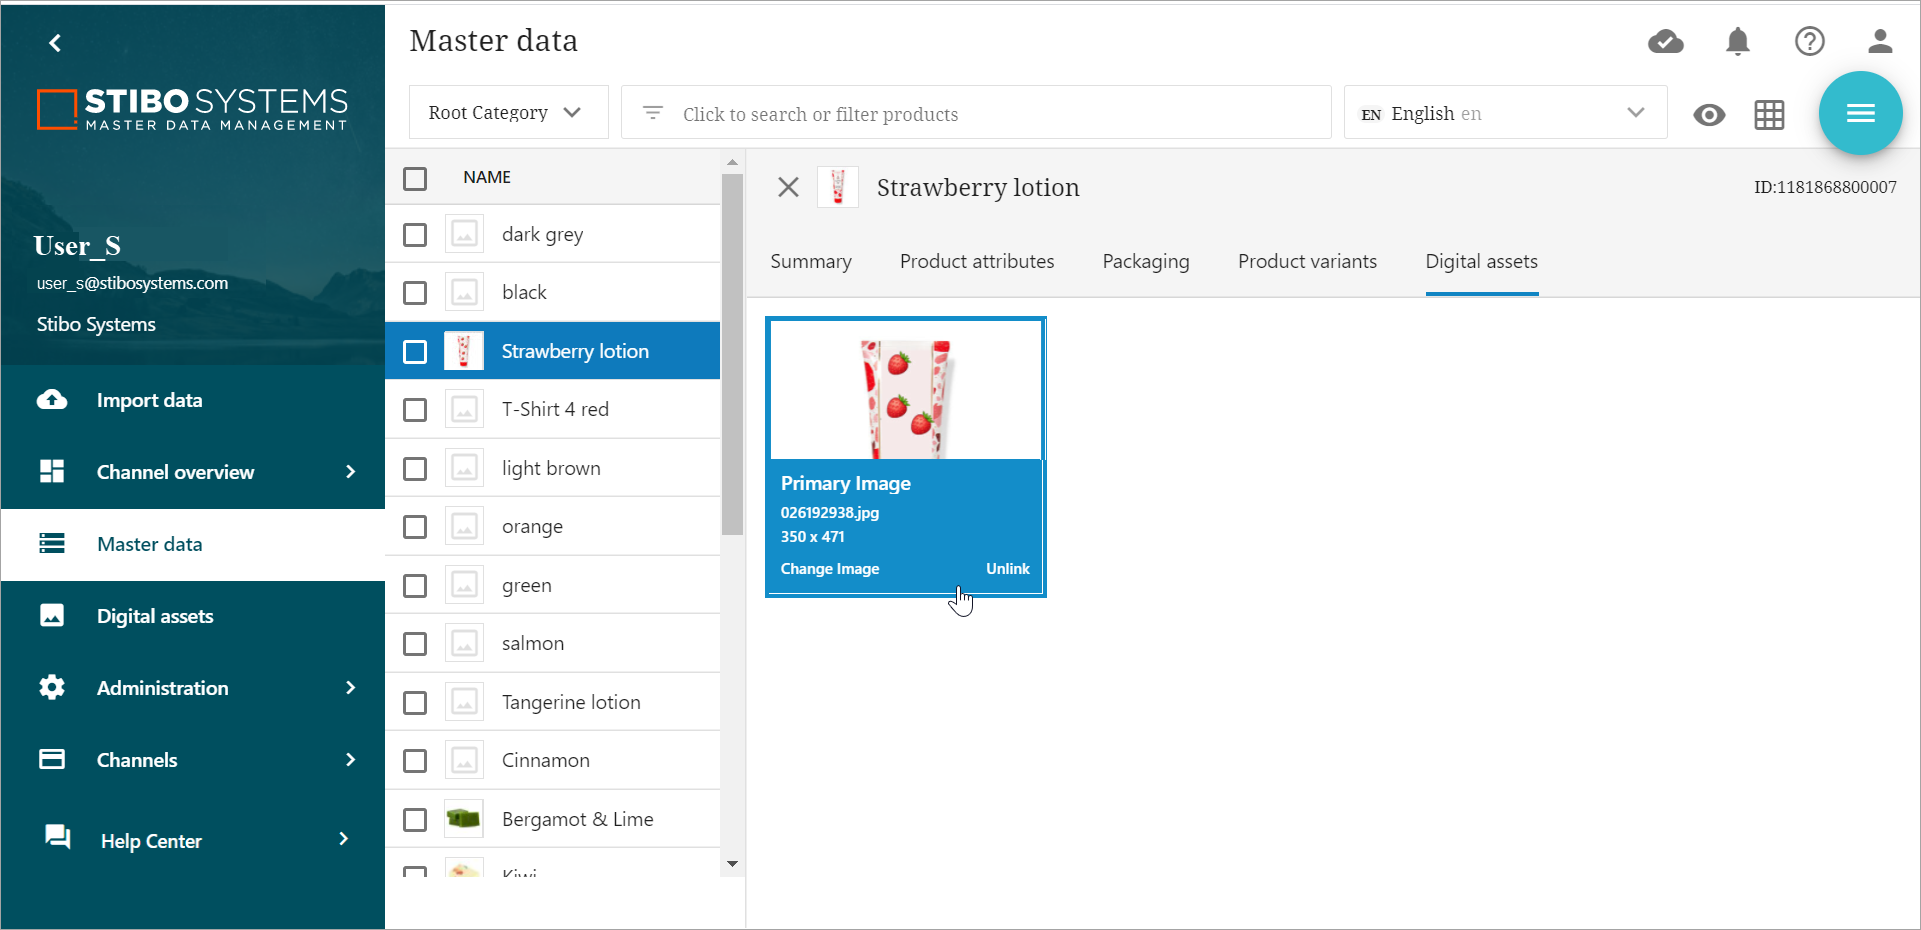Click the round teal hamburger menu button
This screenshot has height=930, width=1921.
(x=1860, y=113)
